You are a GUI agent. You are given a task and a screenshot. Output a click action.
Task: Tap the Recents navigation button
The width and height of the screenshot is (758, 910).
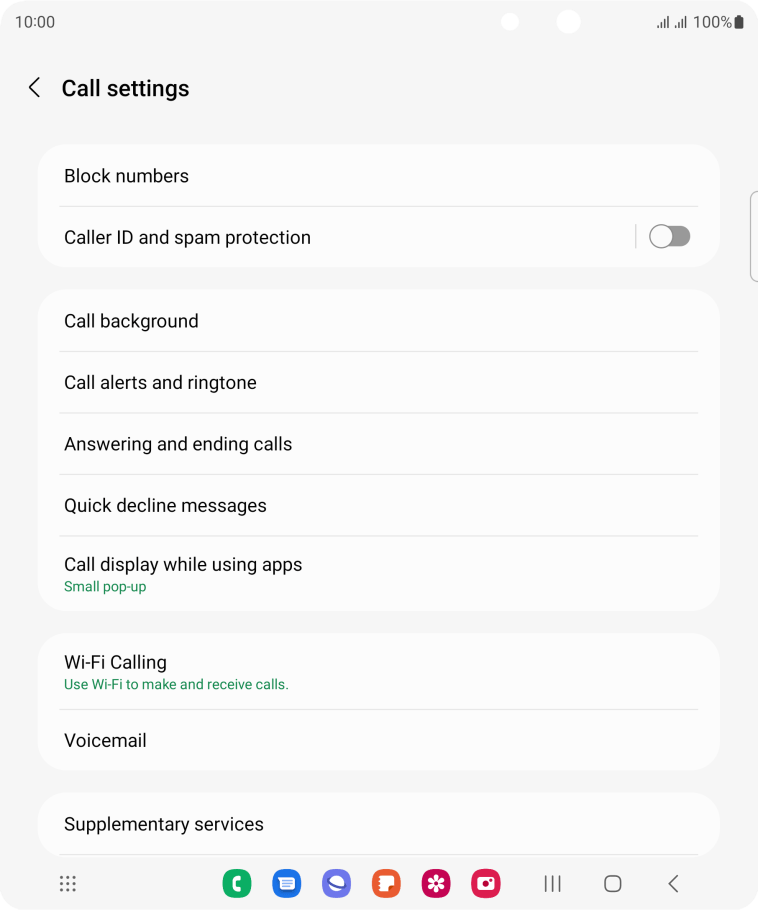tap(553, 883)
